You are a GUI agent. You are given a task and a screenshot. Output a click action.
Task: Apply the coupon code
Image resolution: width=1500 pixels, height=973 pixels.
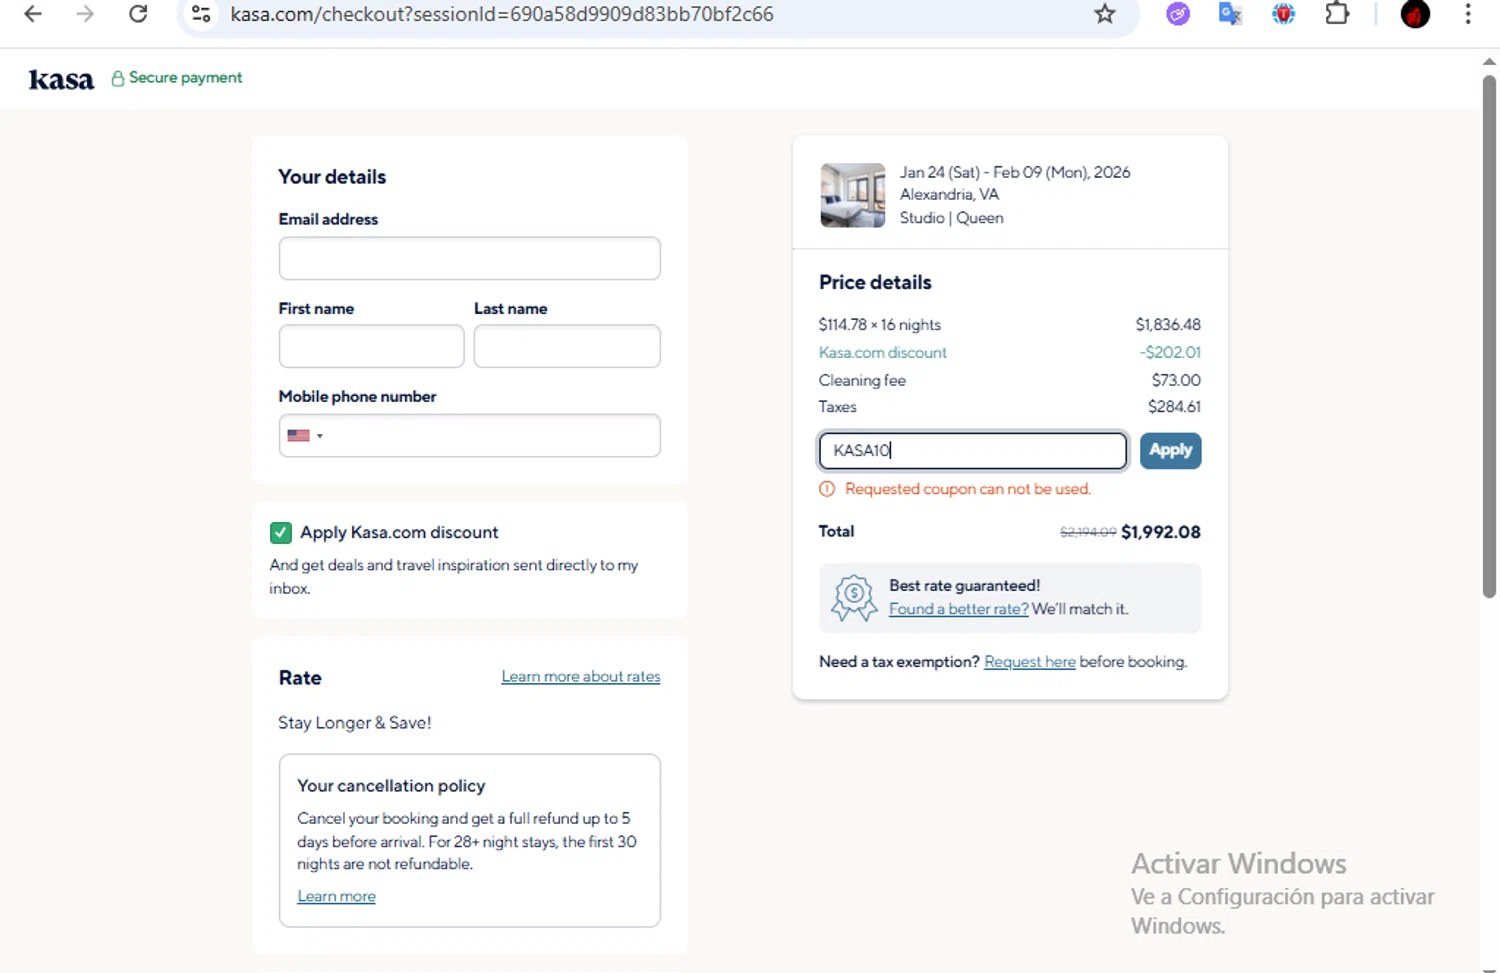pos(1170,450)
